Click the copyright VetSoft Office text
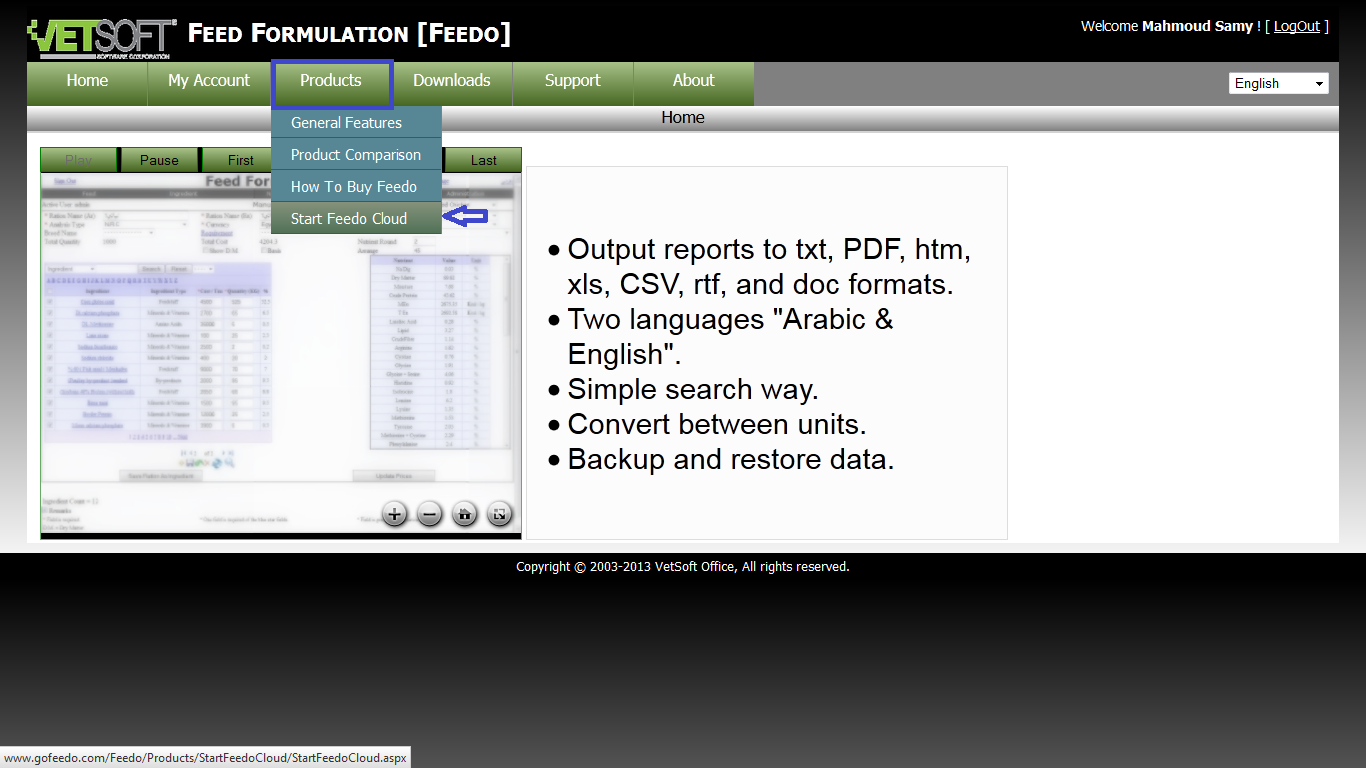1366x768 pixels. (683, 567)
